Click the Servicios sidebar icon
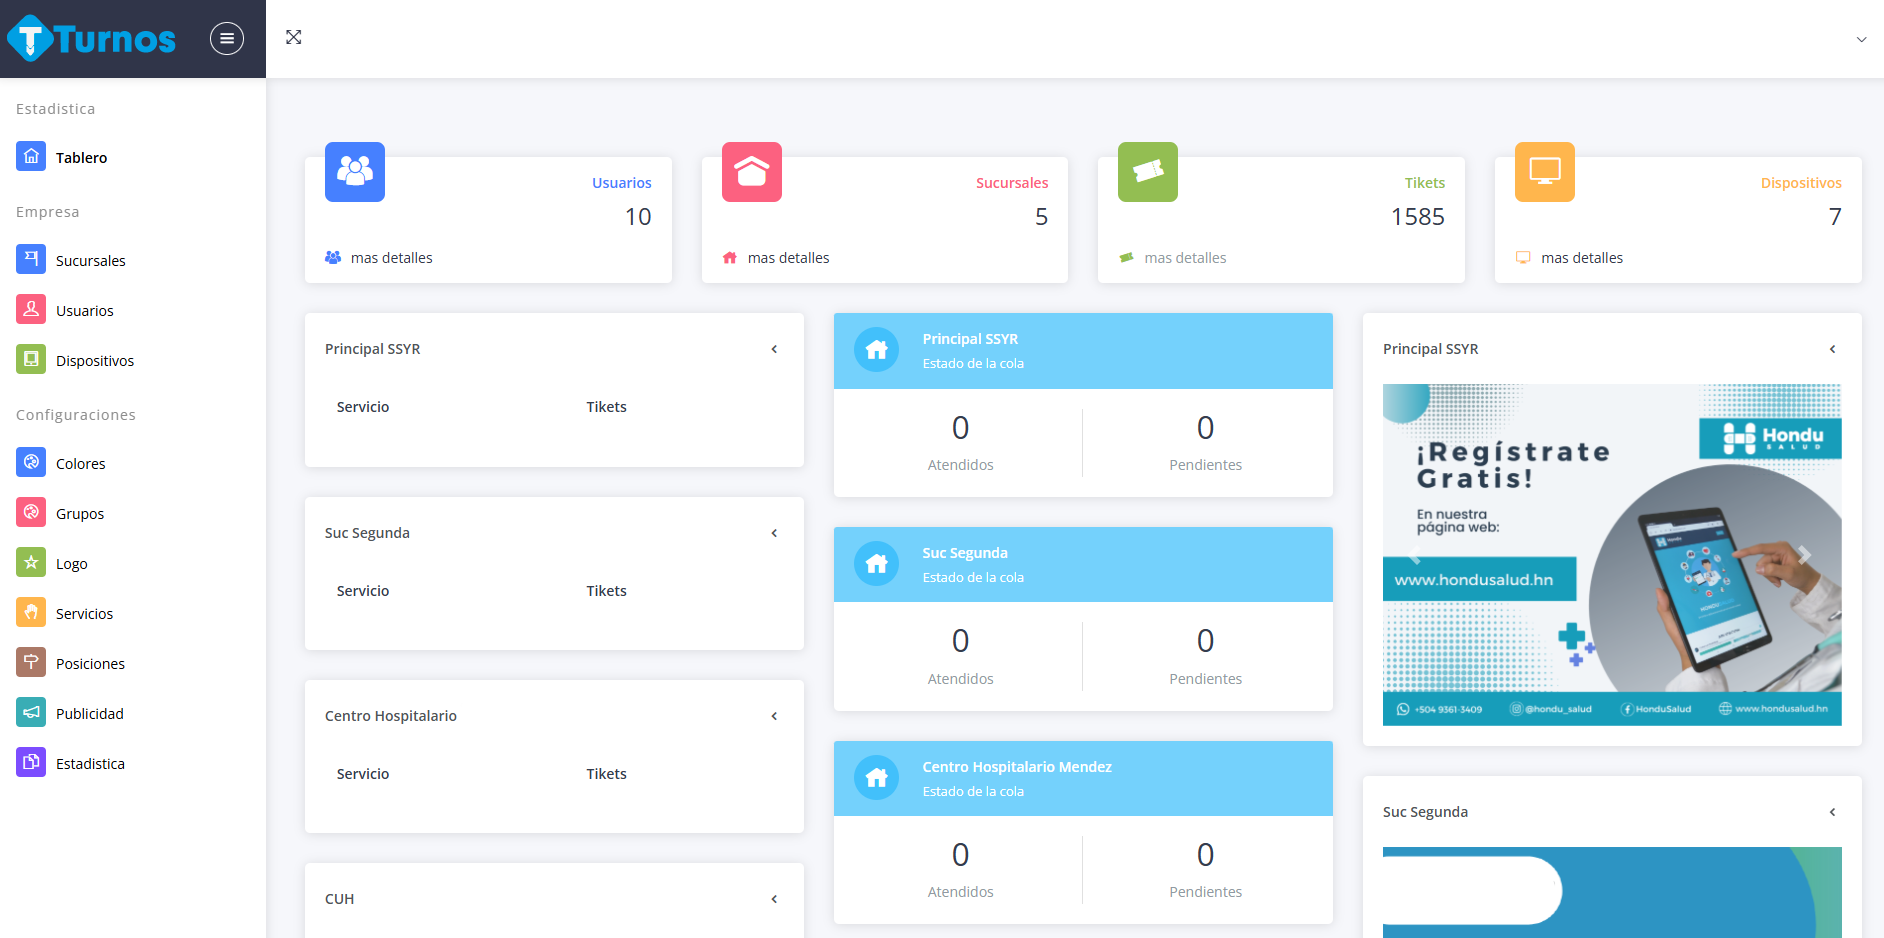 (31, 613)
